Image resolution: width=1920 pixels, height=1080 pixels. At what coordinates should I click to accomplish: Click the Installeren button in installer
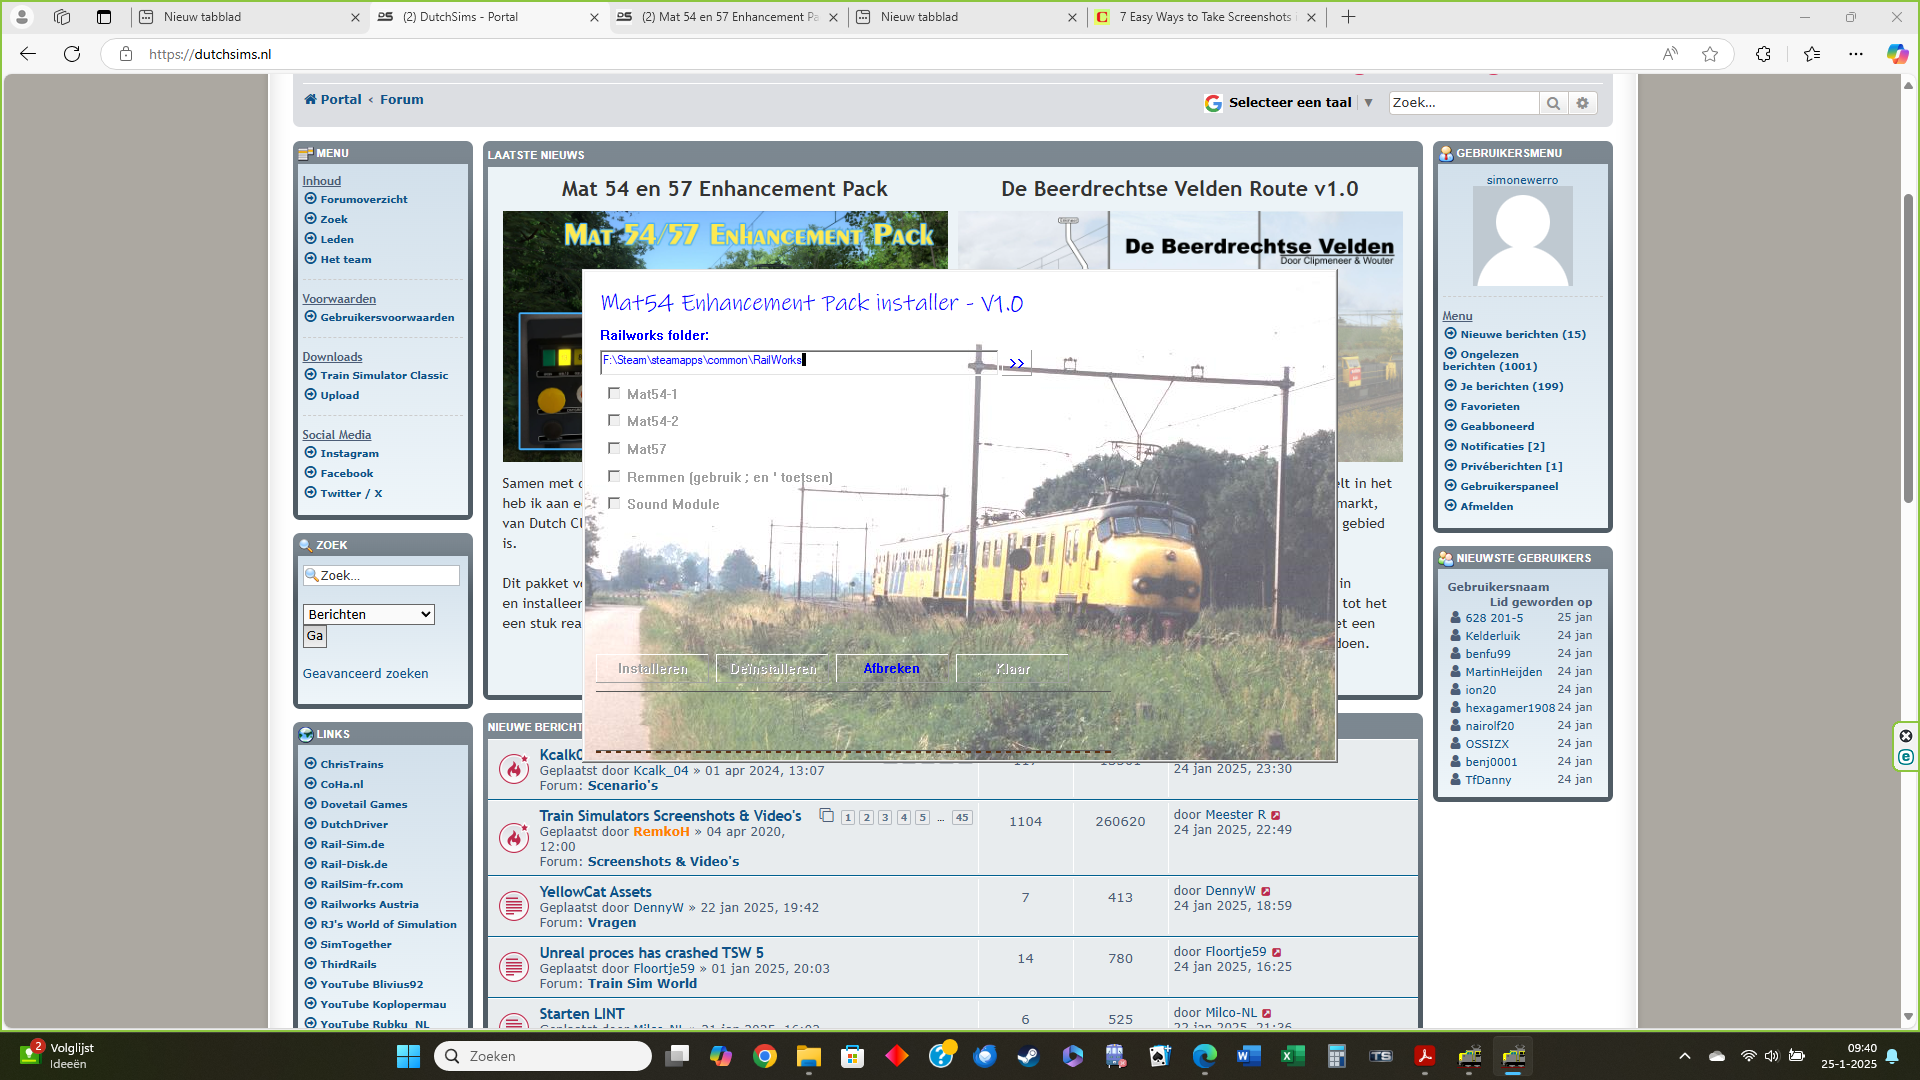coord(652,668)
